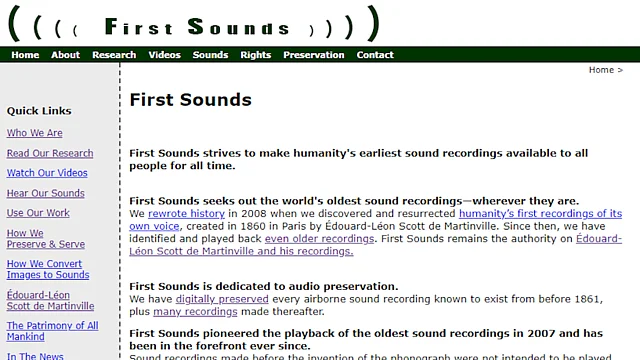The image size is (640, 360).
Task: Open the About menu item
Action: 65,55
